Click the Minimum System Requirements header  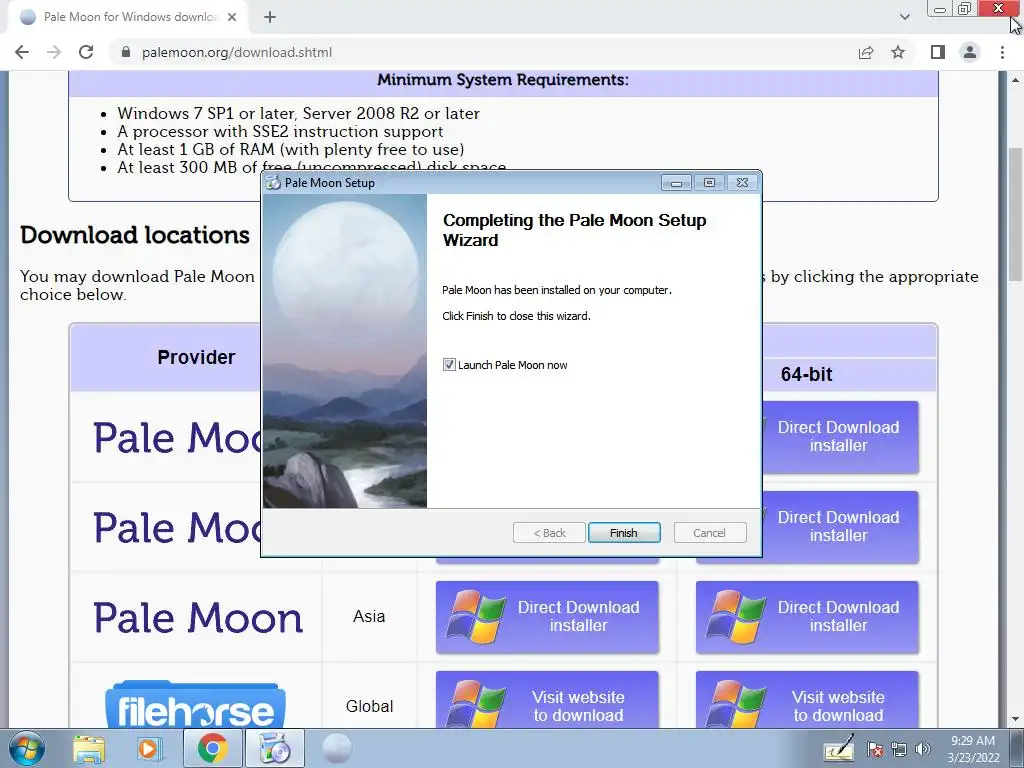click(x=503, y=80)
